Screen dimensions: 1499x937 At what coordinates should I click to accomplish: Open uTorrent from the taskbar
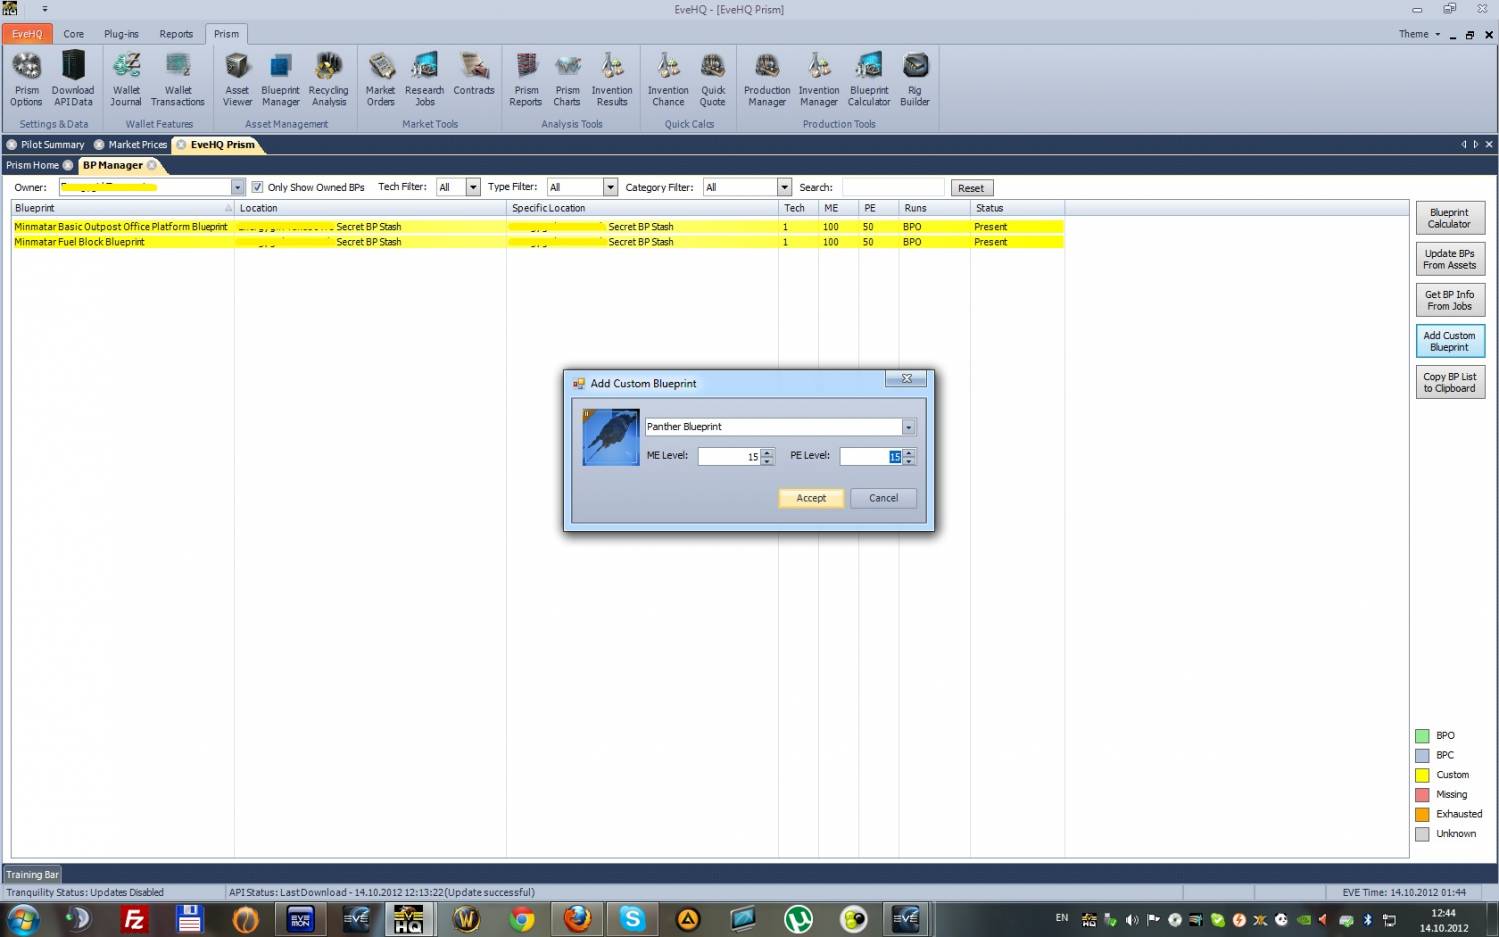click(x=798, y=919)
